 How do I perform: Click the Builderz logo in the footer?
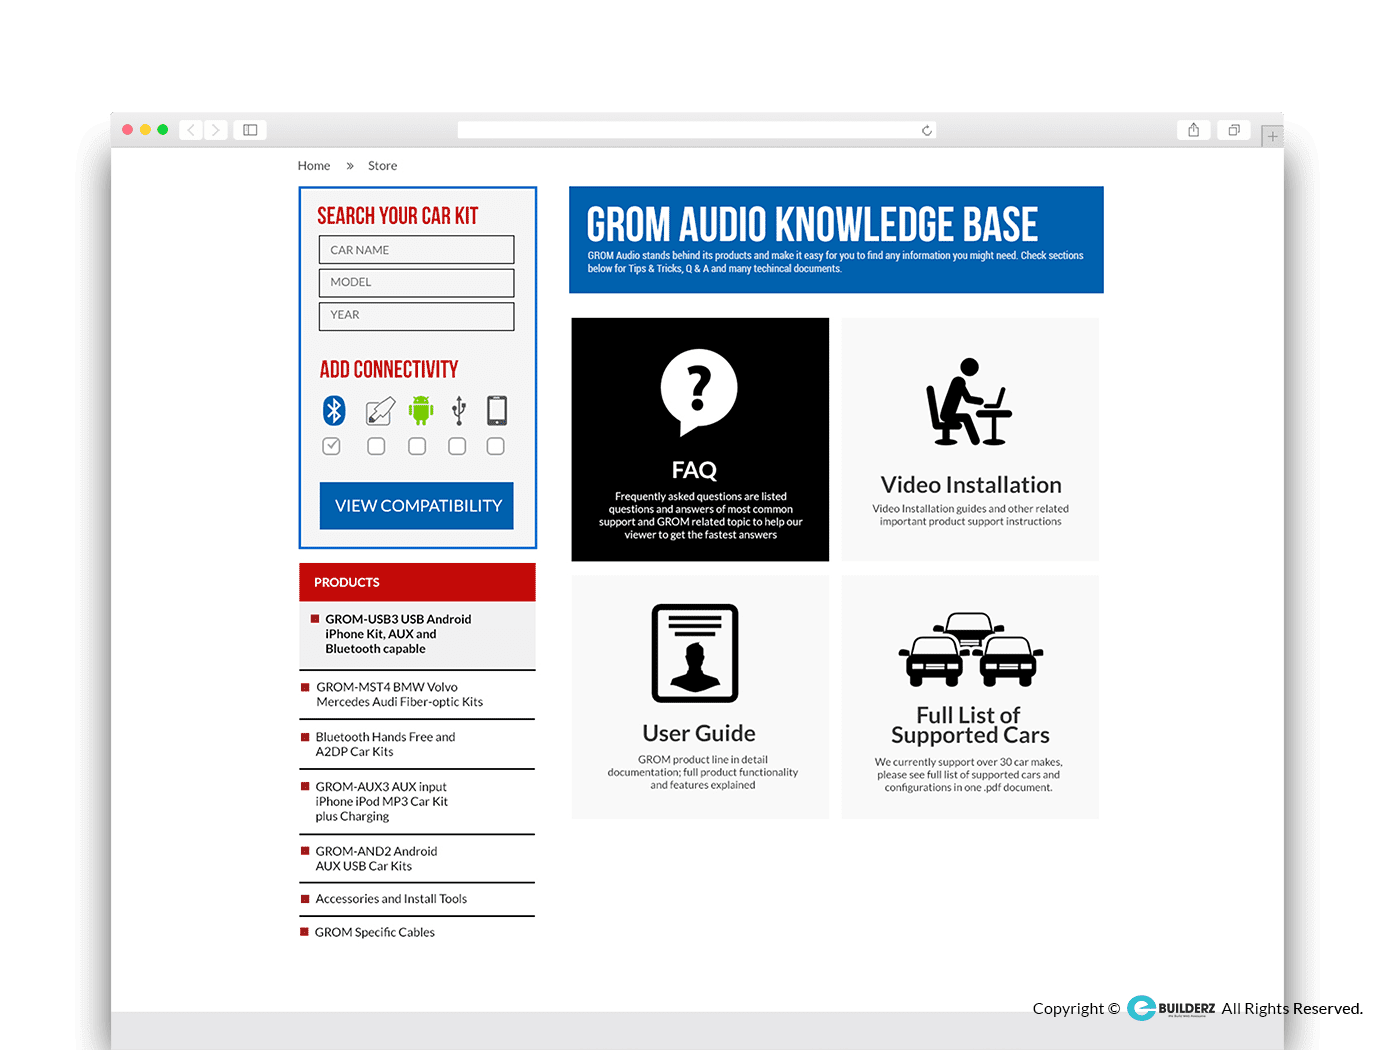click(x=1171, y=1008)
